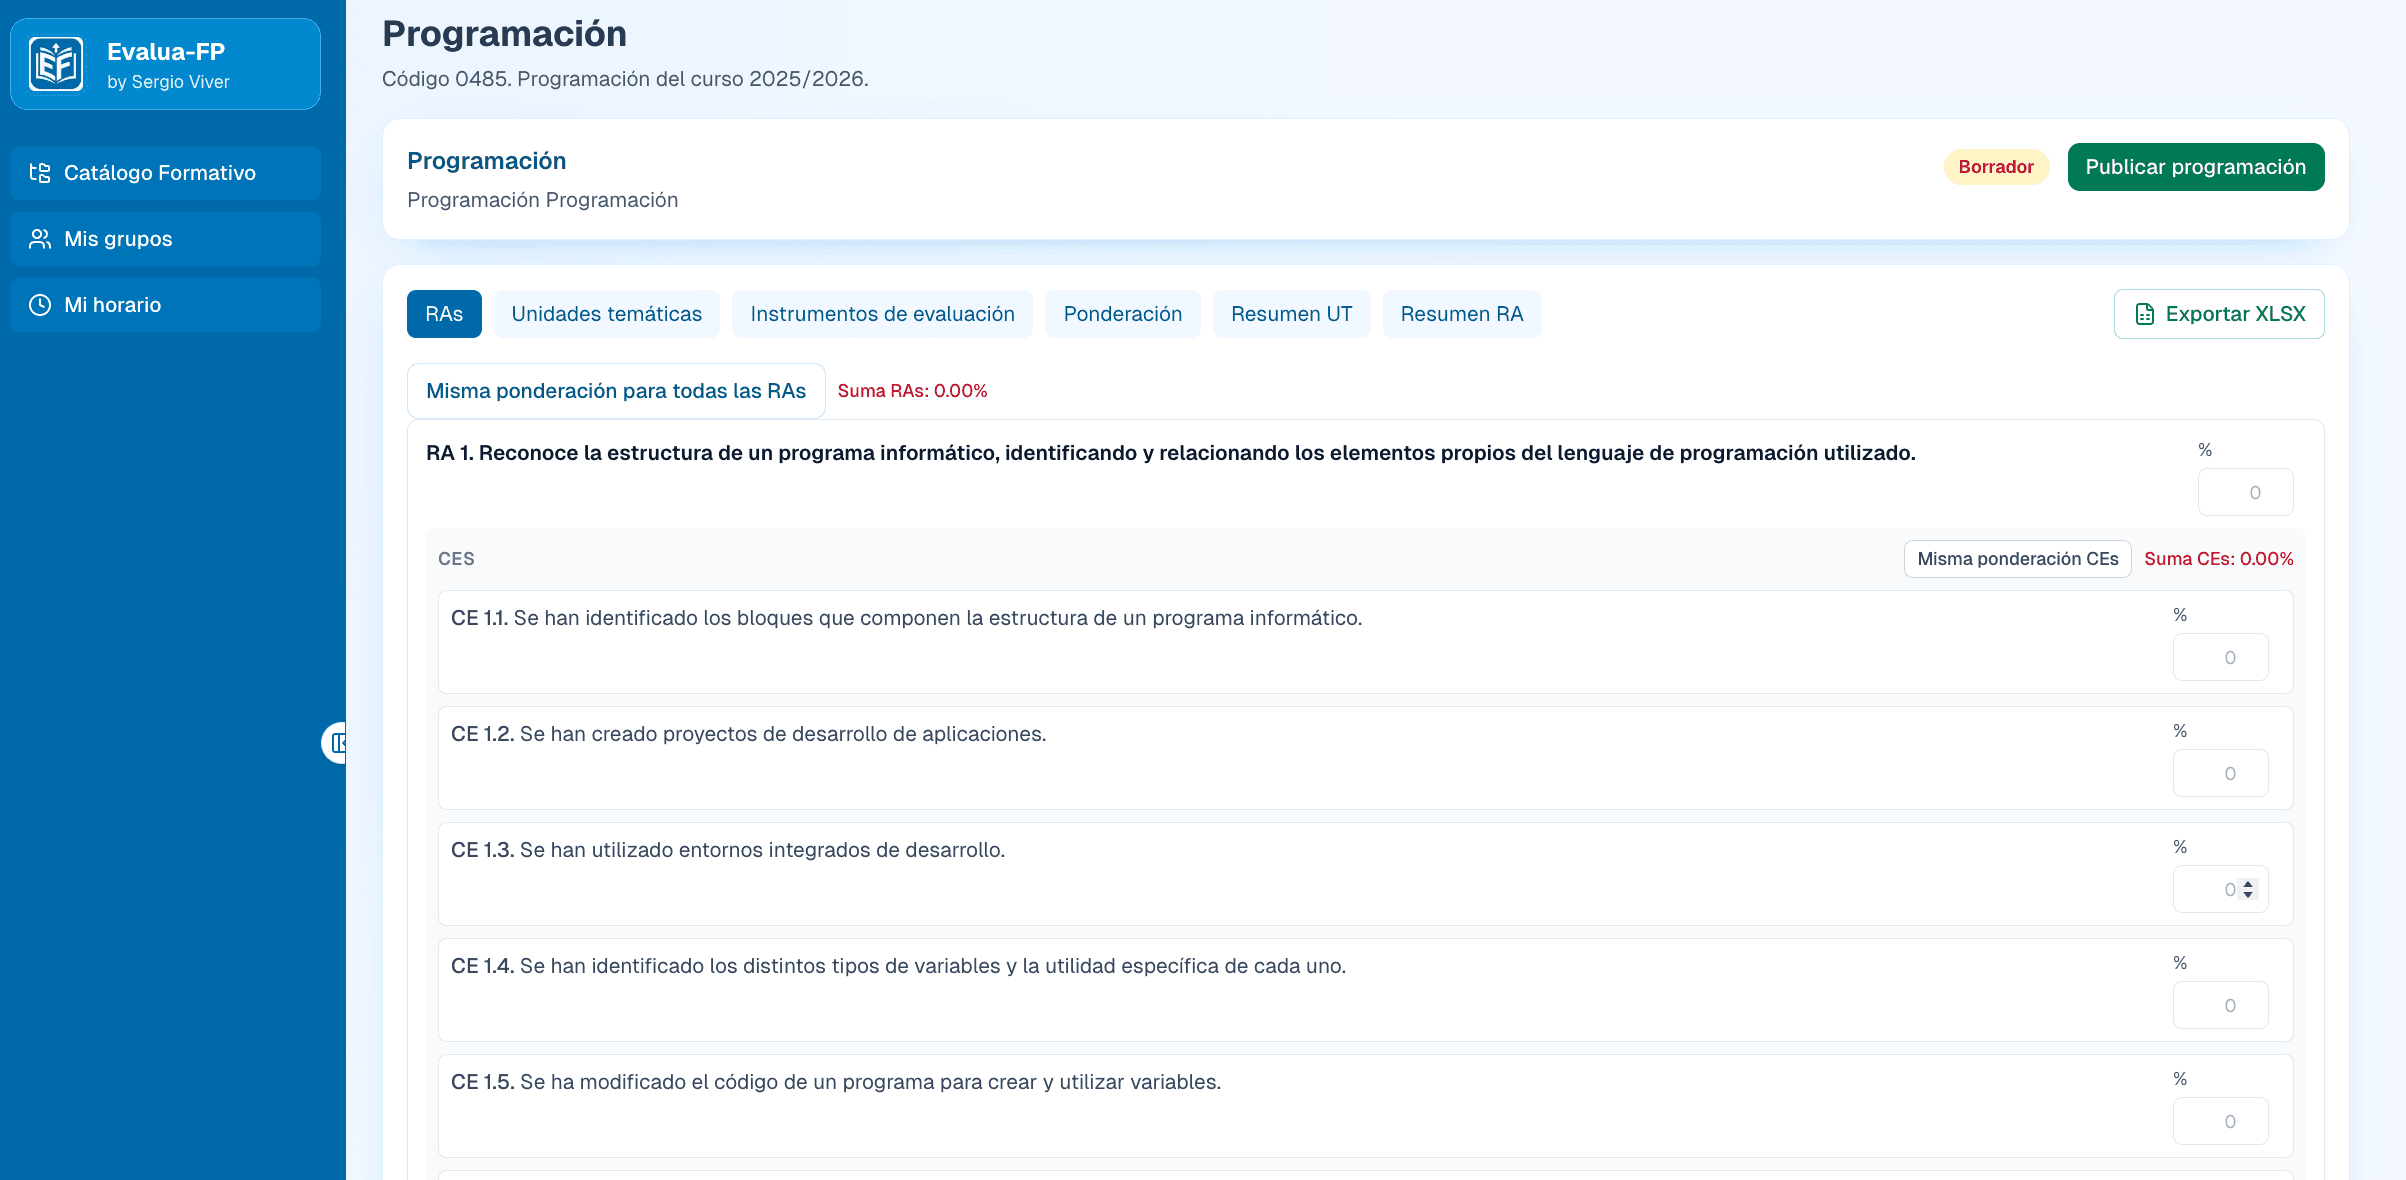
Task: Open the Resumen RA tab
Action: click(x=1462, y=314)
